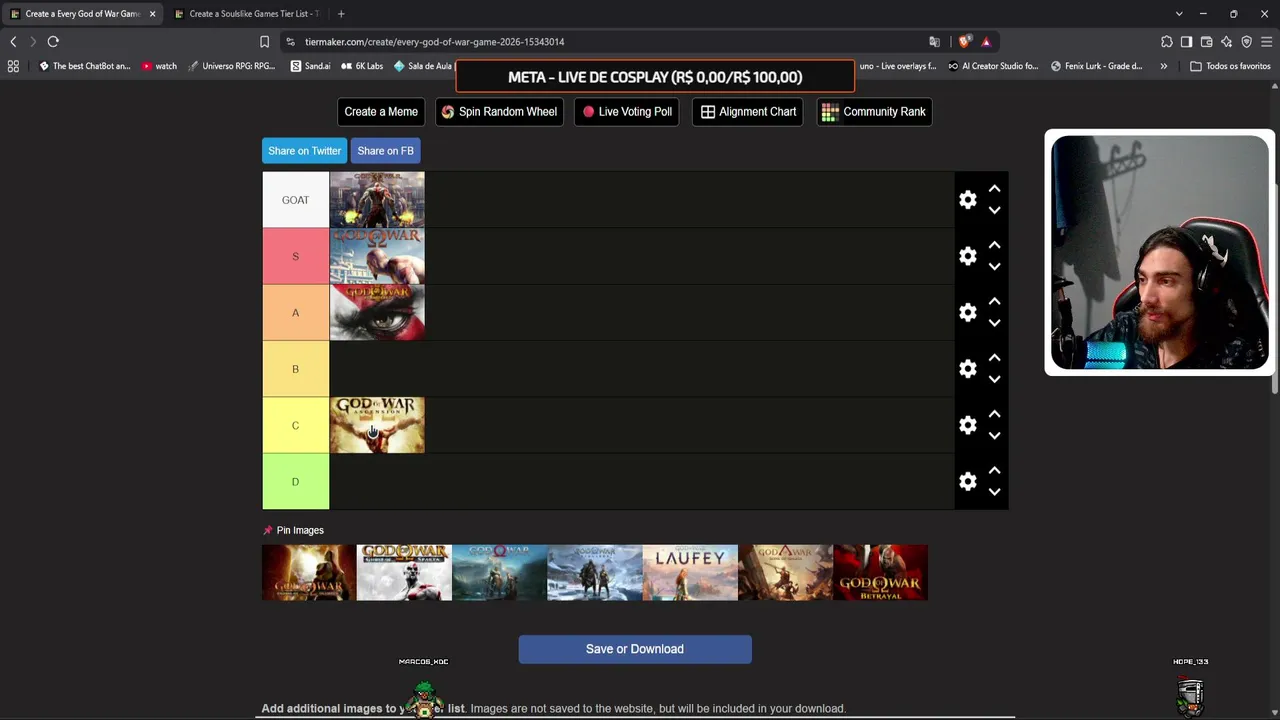Click the translate page icon
This screenshot has width=1280, height=720.
[934, 42]
